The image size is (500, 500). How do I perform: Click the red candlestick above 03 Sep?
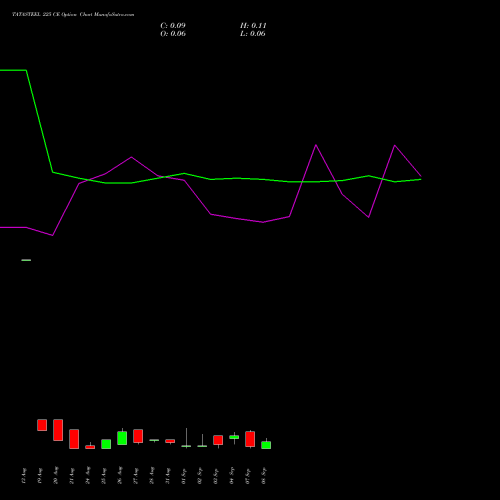coord(218,440)
